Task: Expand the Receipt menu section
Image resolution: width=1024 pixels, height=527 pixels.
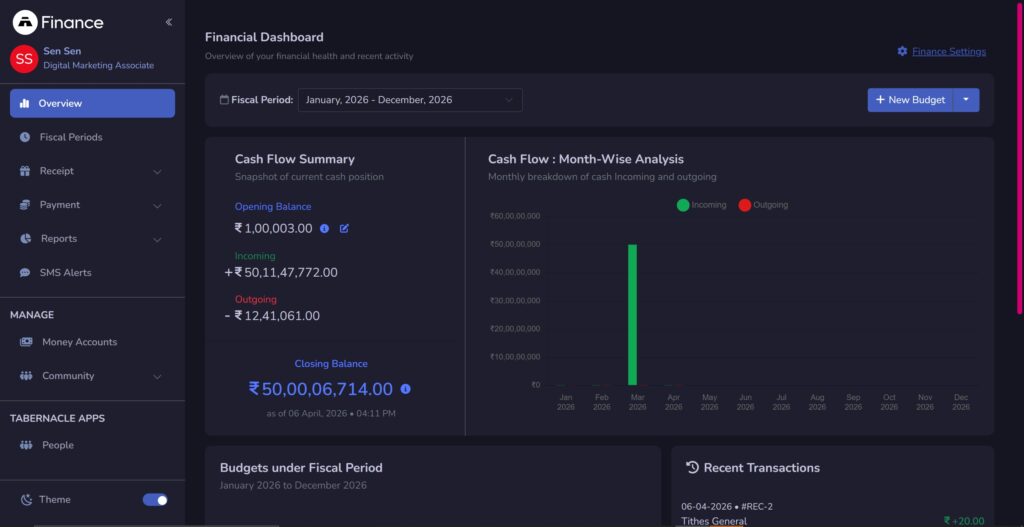Action: point(92,171)
